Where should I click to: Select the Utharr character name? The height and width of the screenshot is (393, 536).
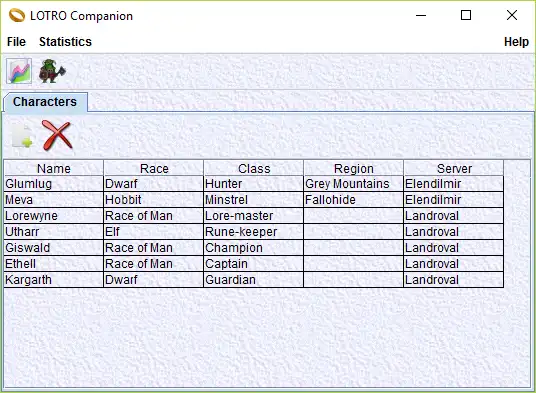coord(54,232)
